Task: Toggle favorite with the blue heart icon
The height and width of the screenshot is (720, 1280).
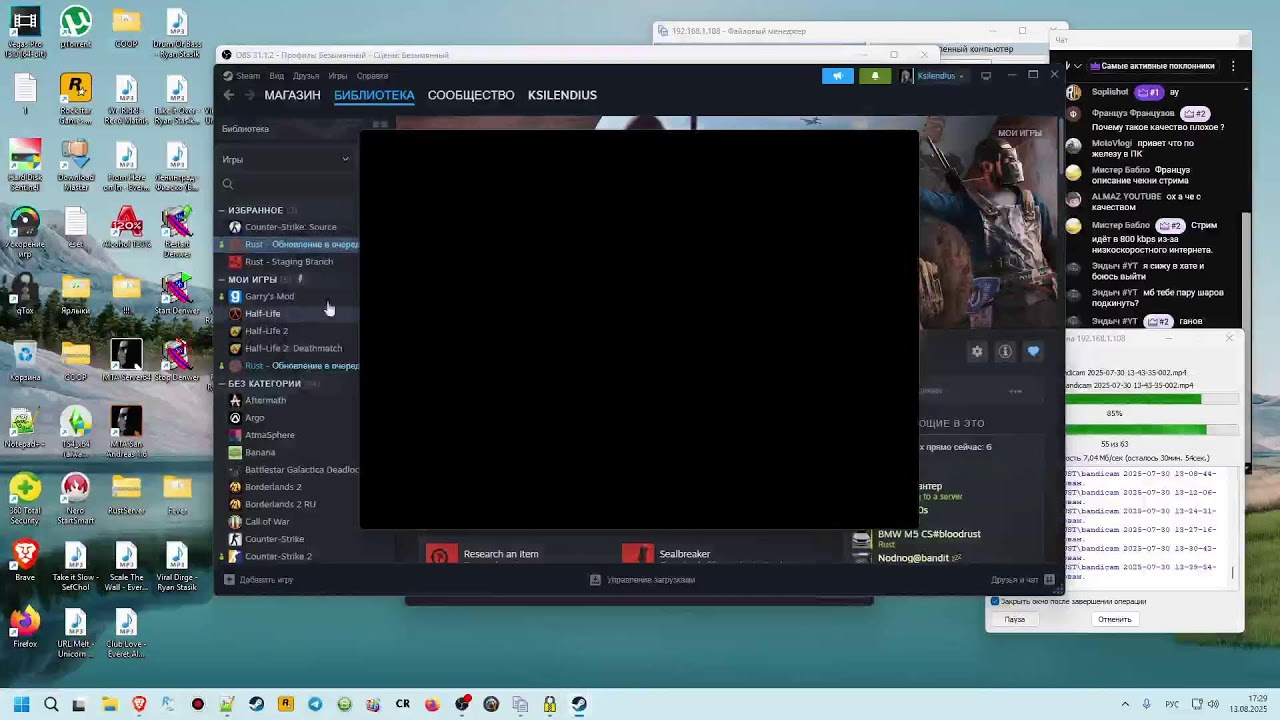Action: click(1033, 351)
